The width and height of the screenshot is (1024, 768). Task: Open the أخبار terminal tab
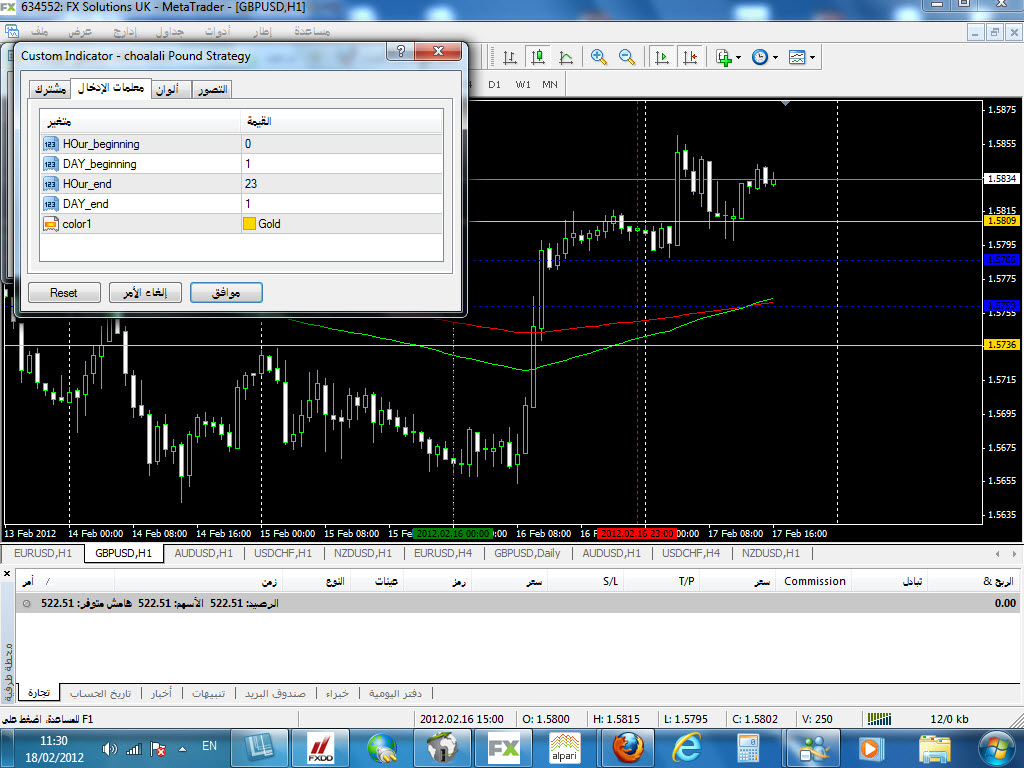click(161, 694)
